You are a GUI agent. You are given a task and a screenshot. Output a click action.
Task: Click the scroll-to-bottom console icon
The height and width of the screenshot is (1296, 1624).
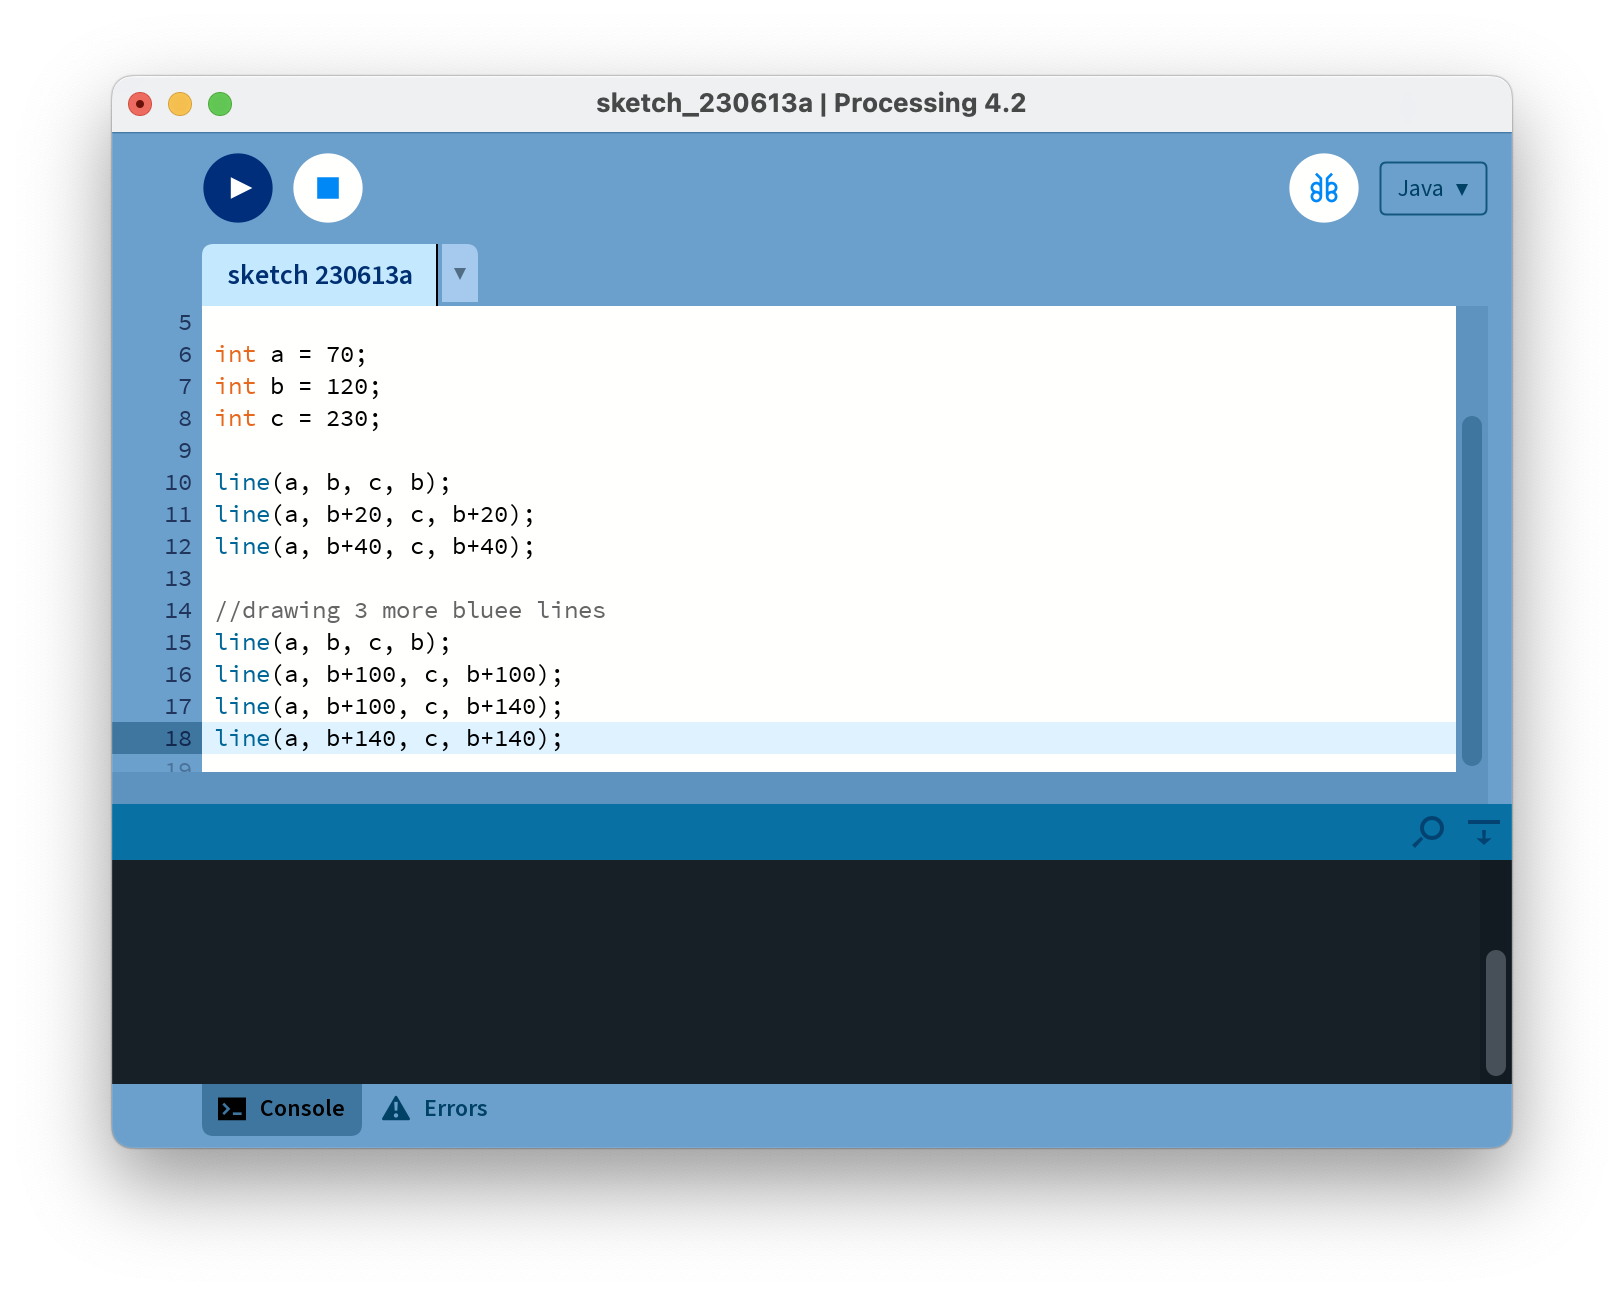tap(1483, 831)
